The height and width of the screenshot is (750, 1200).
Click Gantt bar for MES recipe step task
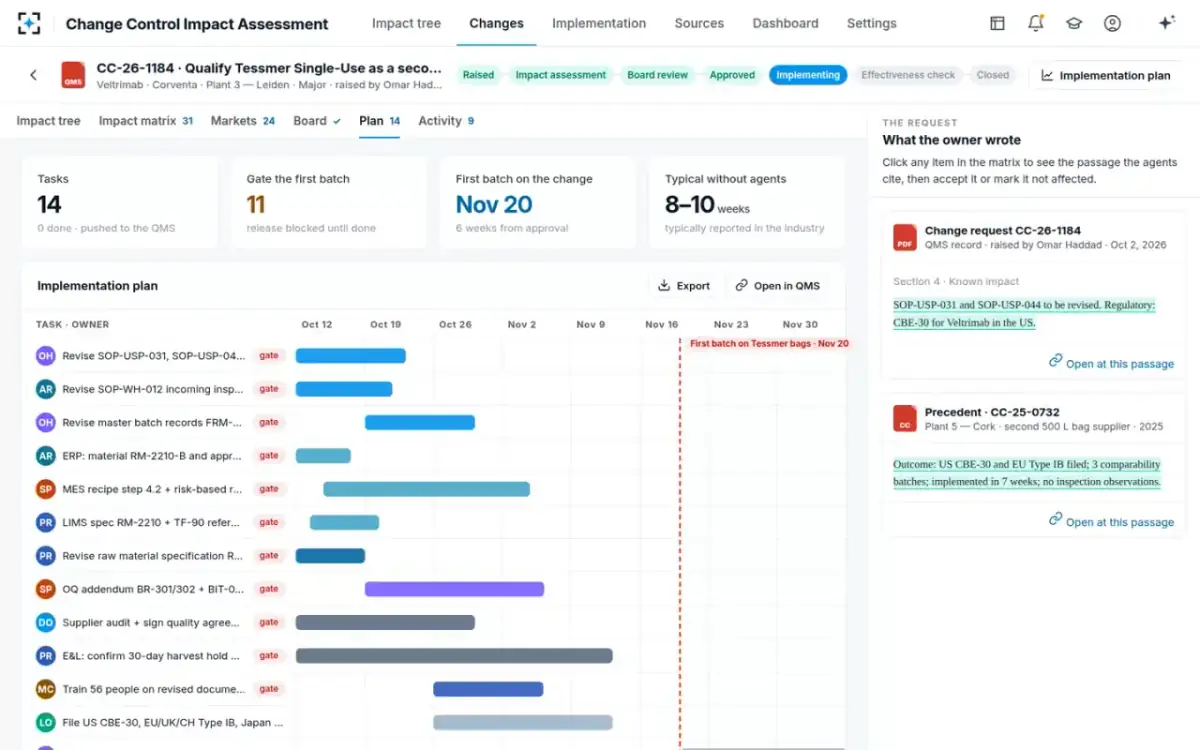pos(426,489)
